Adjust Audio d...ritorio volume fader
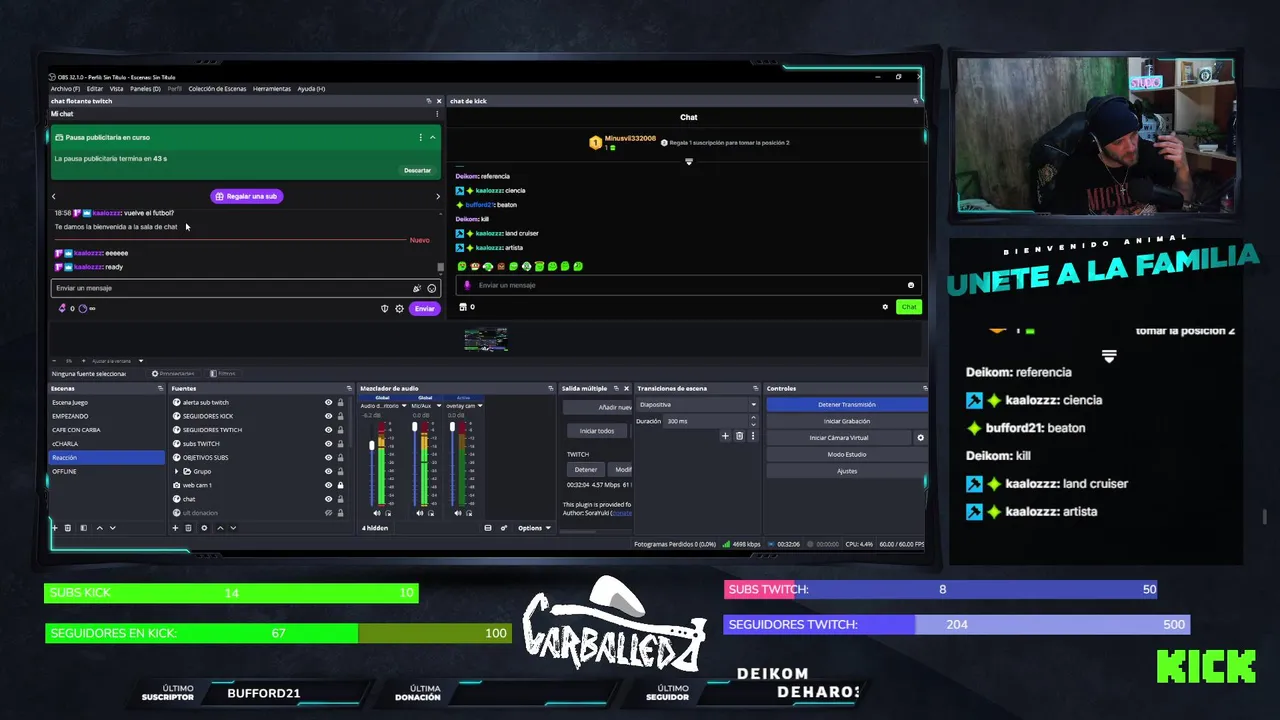This screenshot has width=1280, height=720. point(372,445)
